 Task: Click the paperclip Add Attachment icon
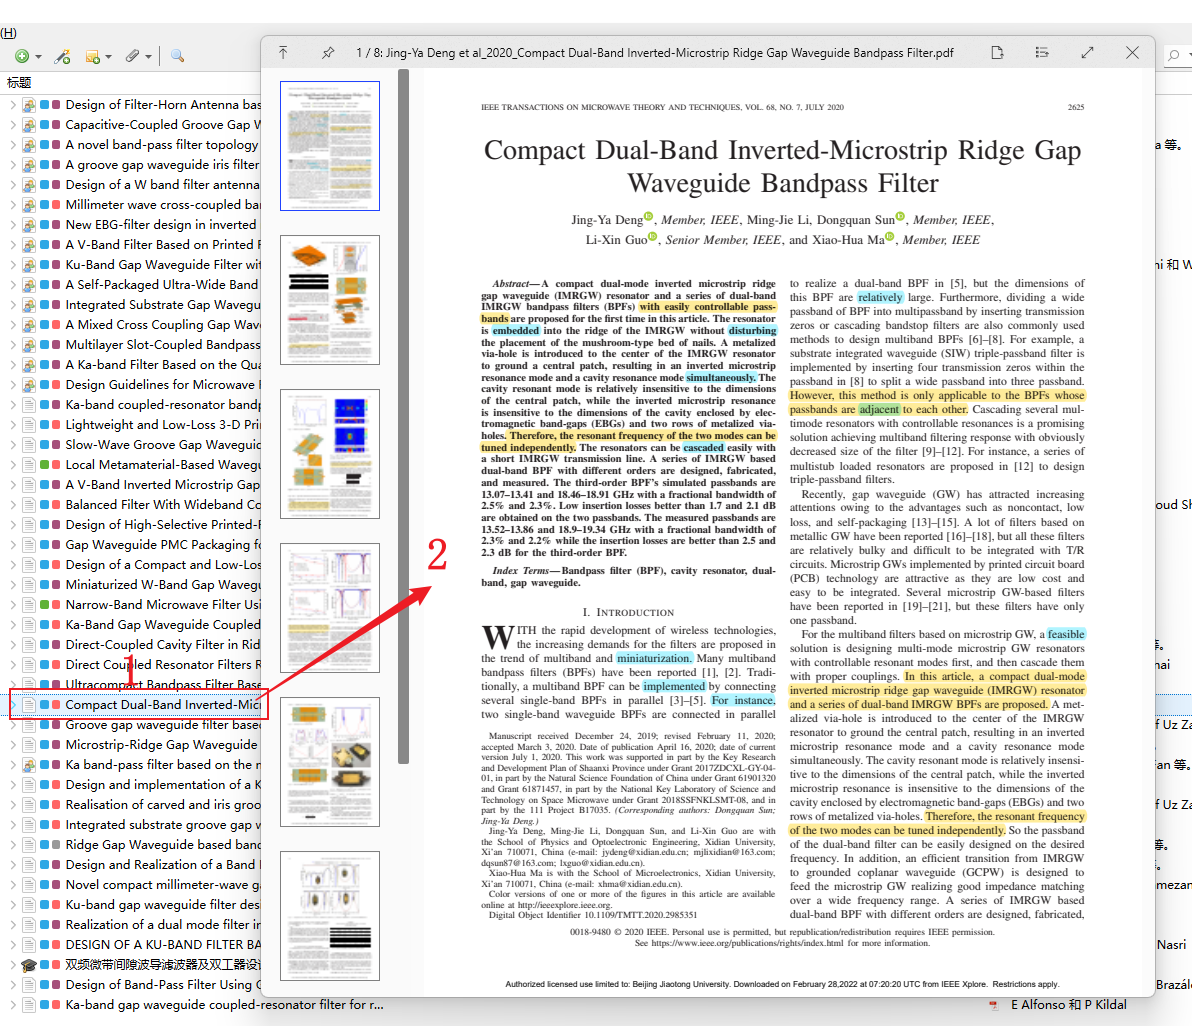(132, 56)
